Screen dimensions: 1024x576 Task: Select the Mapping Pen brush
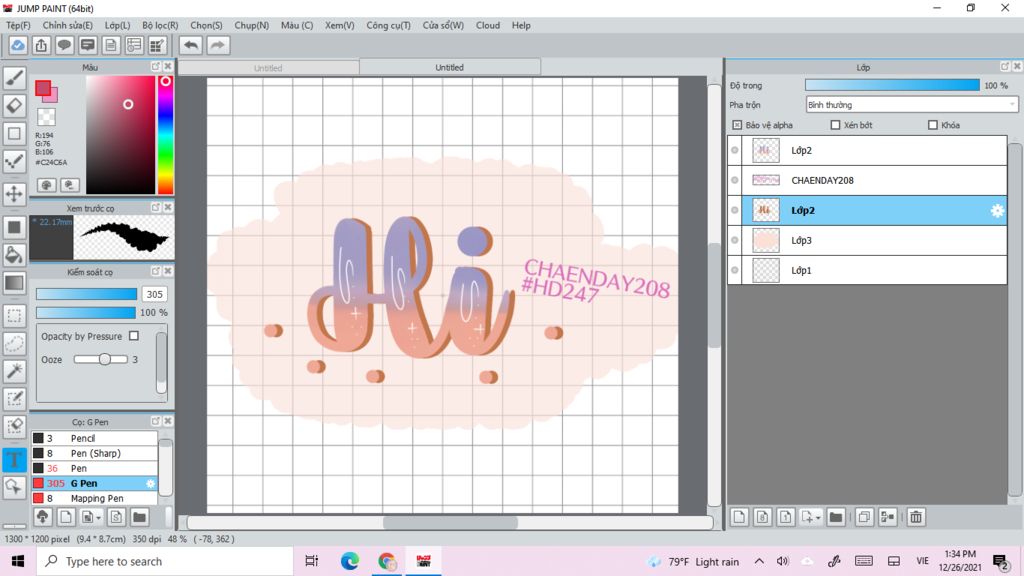tap(95, 498)
